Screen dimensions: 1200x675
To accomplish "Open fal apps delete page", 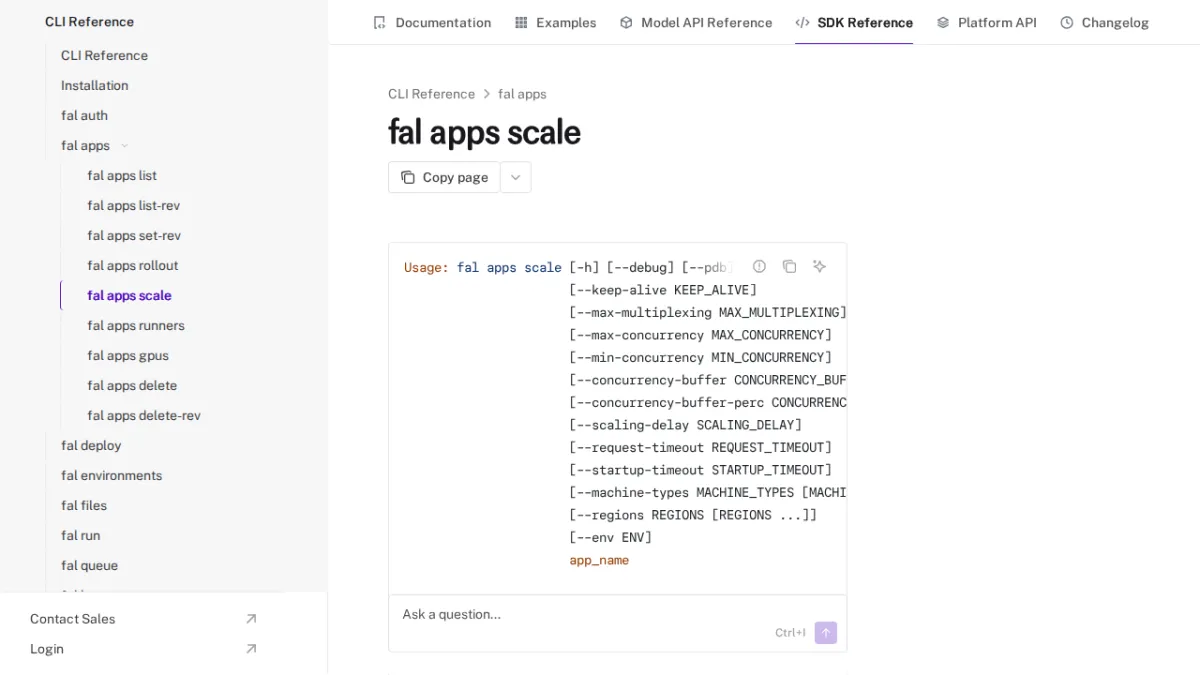I will tap(132, 385).
